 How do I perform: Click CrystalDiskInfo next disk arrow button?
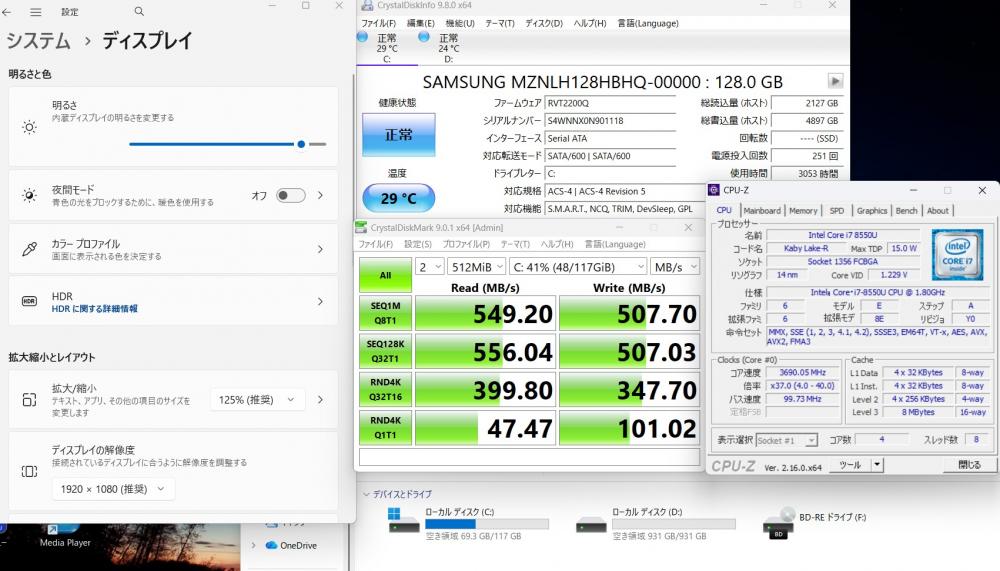pyautogui.click(x=835, y=81)
